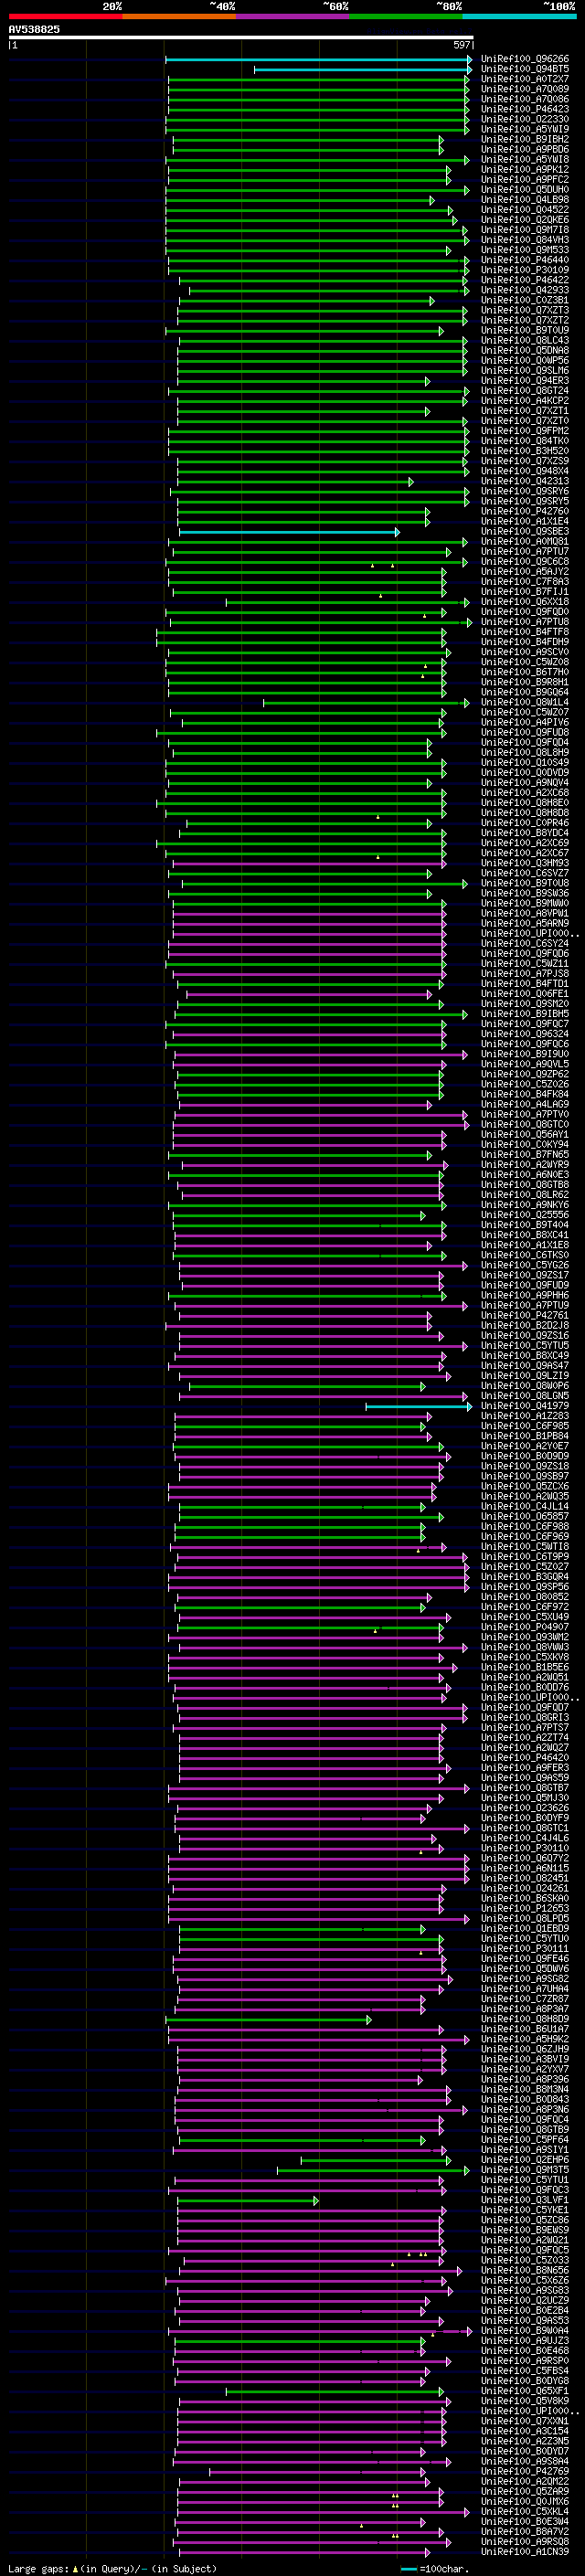
Task: Select hit label UniRef100_Q04522
Action: pyautogui.click(x=525, y=210)
